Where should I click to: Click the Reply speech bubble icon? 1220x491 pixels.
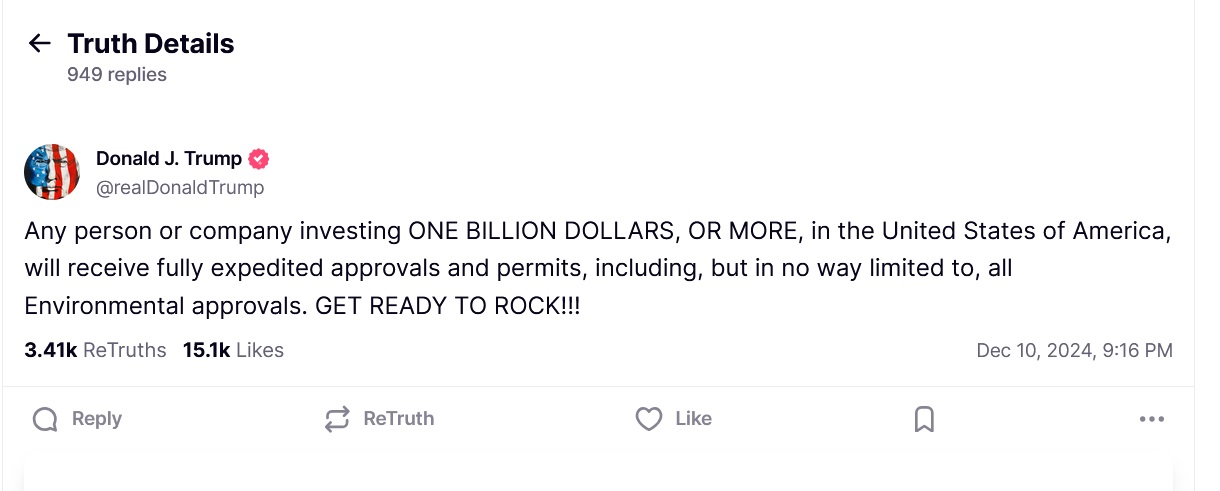point(45,419)
